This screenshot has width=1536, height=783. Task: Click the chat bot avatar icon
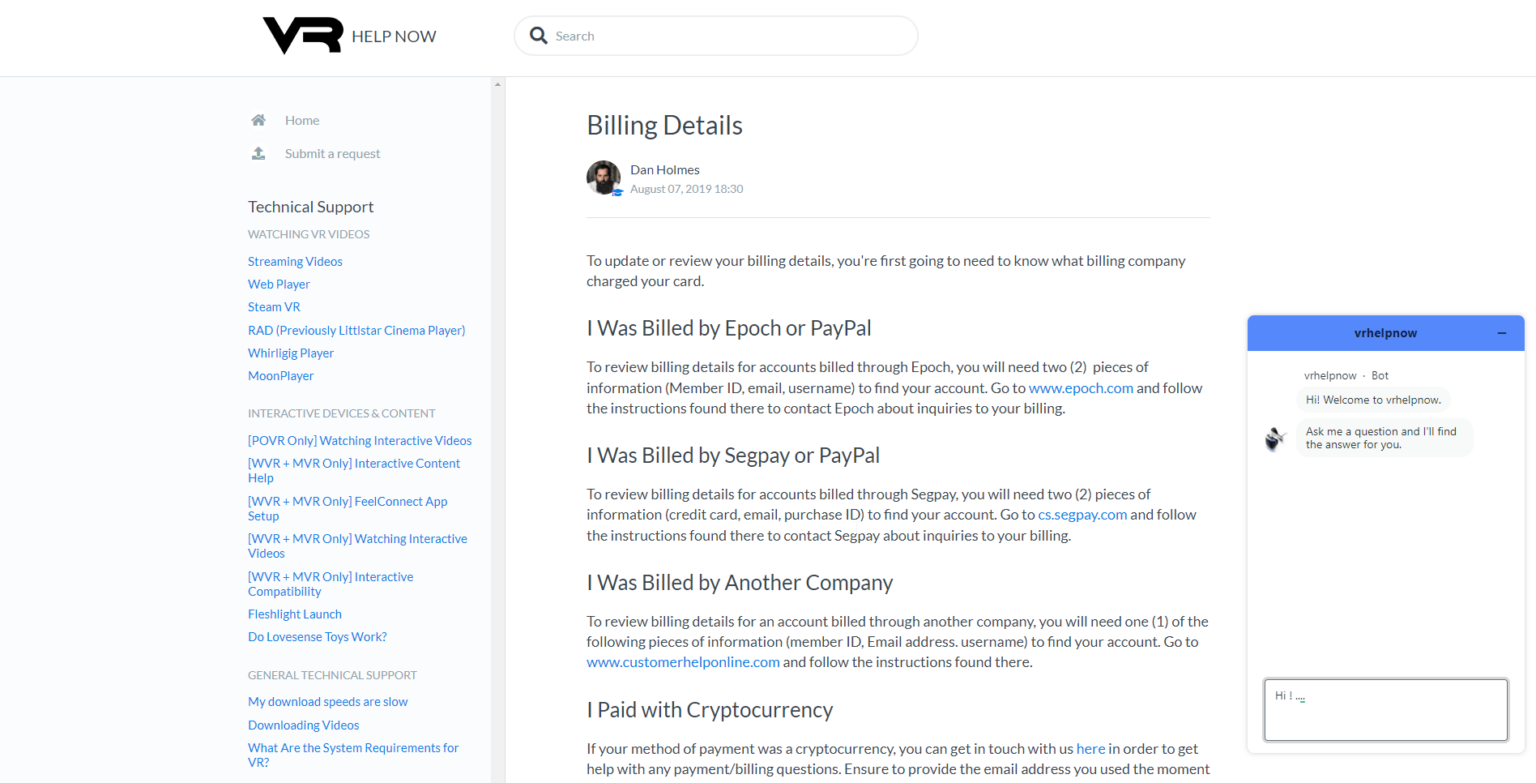(1274, 439)
